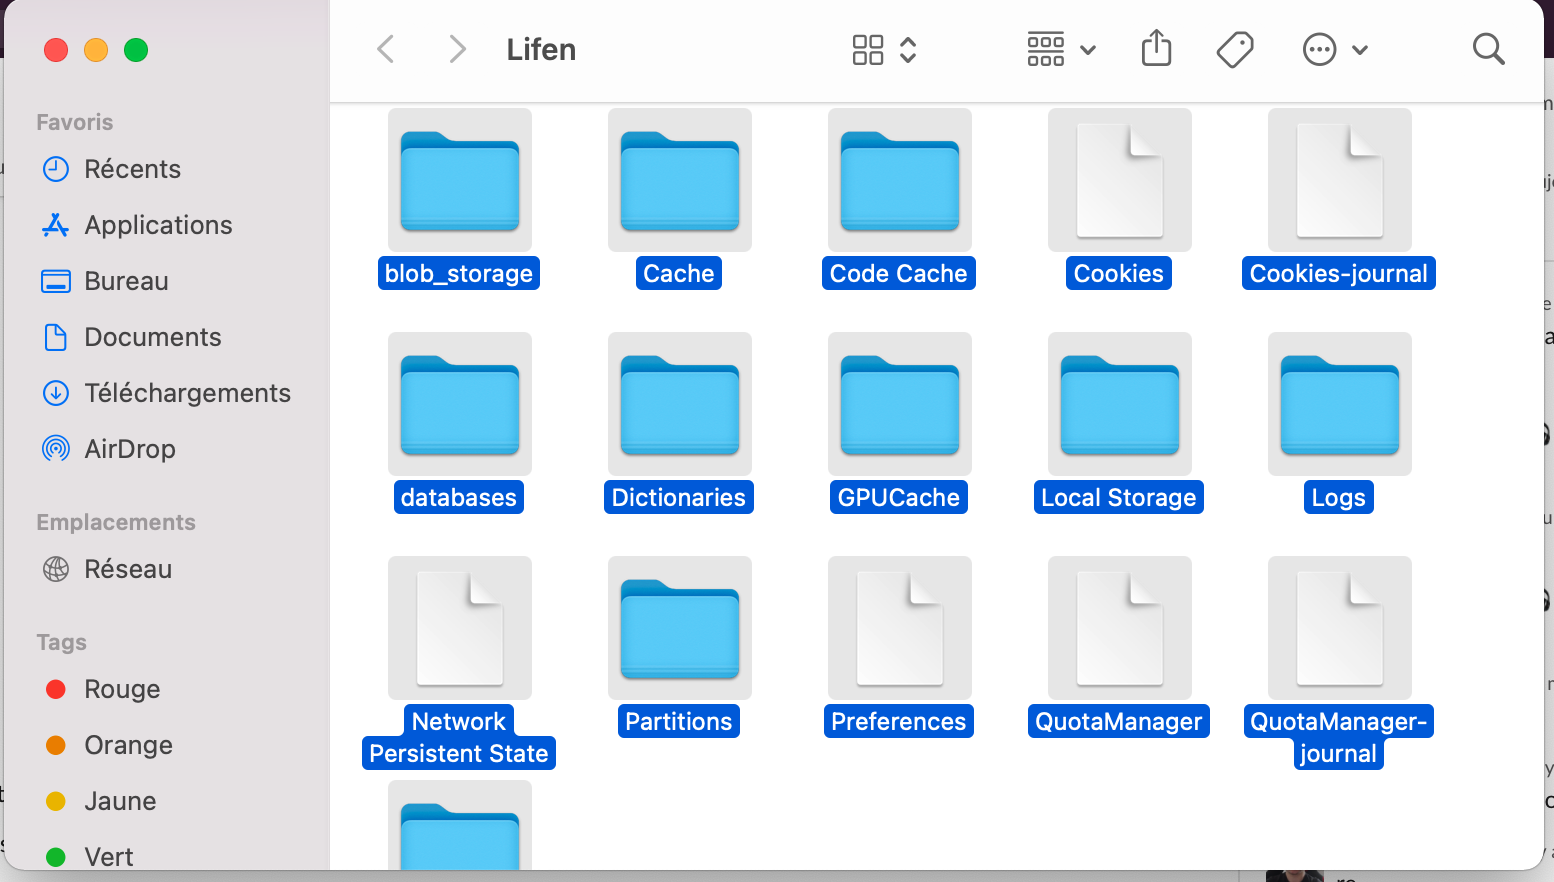
Task: Select the Logs folder icon
Action: [1340, 405]
